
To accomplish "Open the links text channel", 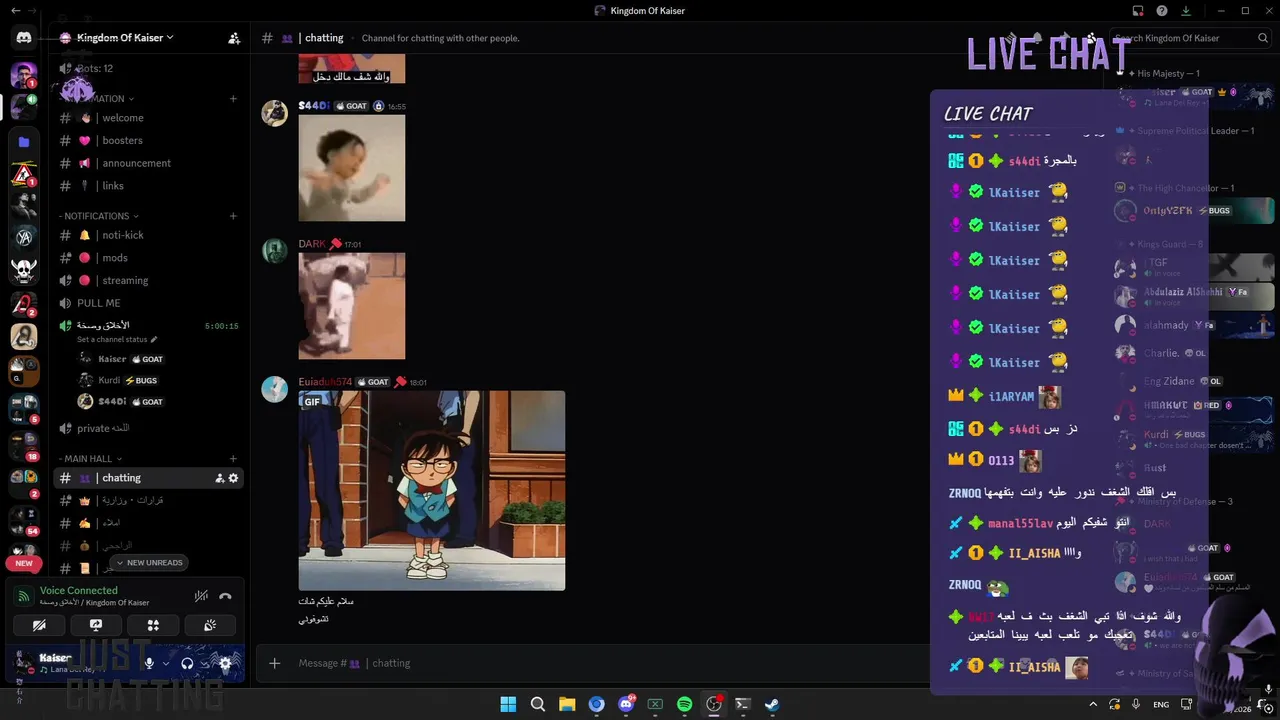I will point(150,186).
